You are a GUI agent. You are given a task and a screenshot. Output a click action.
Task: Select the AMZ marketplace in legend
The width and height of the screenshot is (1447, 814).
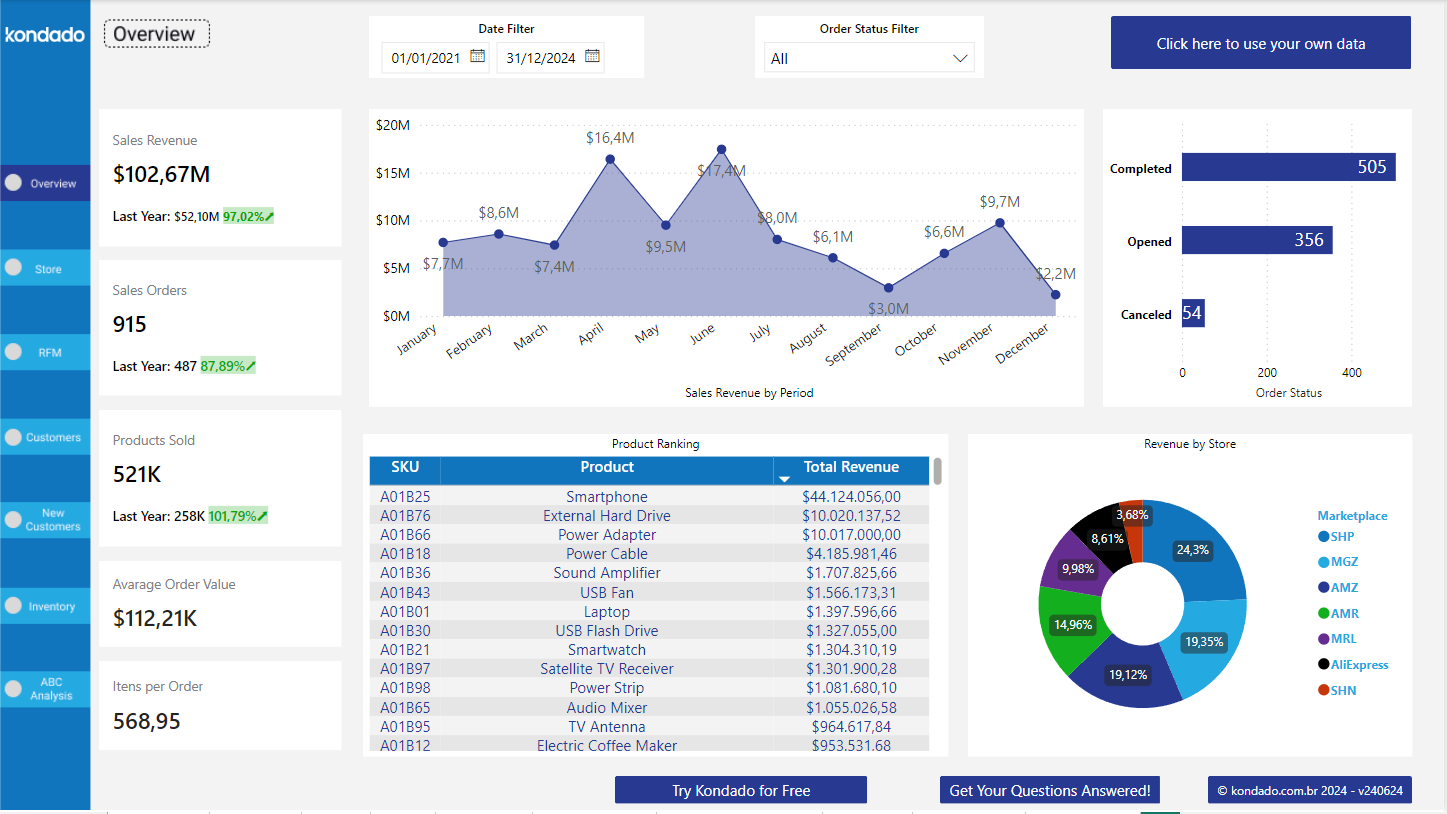click(x=1338, y=587)
